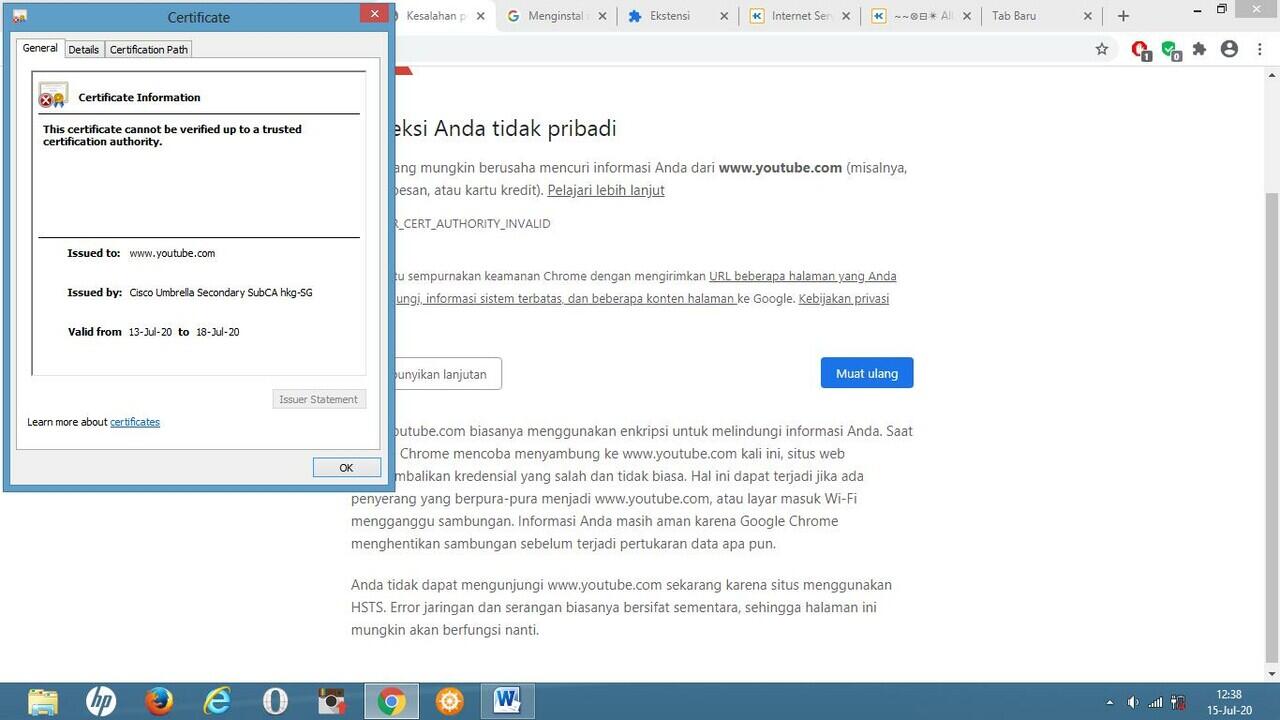Follow the Pelajari lebih lanjut link
The height and width of the screenshot is (720, 1280).
[x=605, y=190]
